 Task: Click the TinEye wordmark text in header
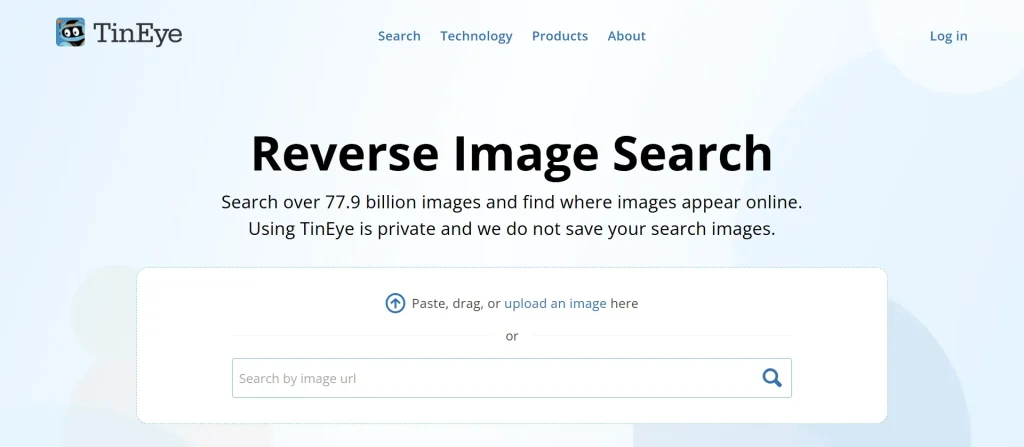pyautogui.click(x=138, y=34)
